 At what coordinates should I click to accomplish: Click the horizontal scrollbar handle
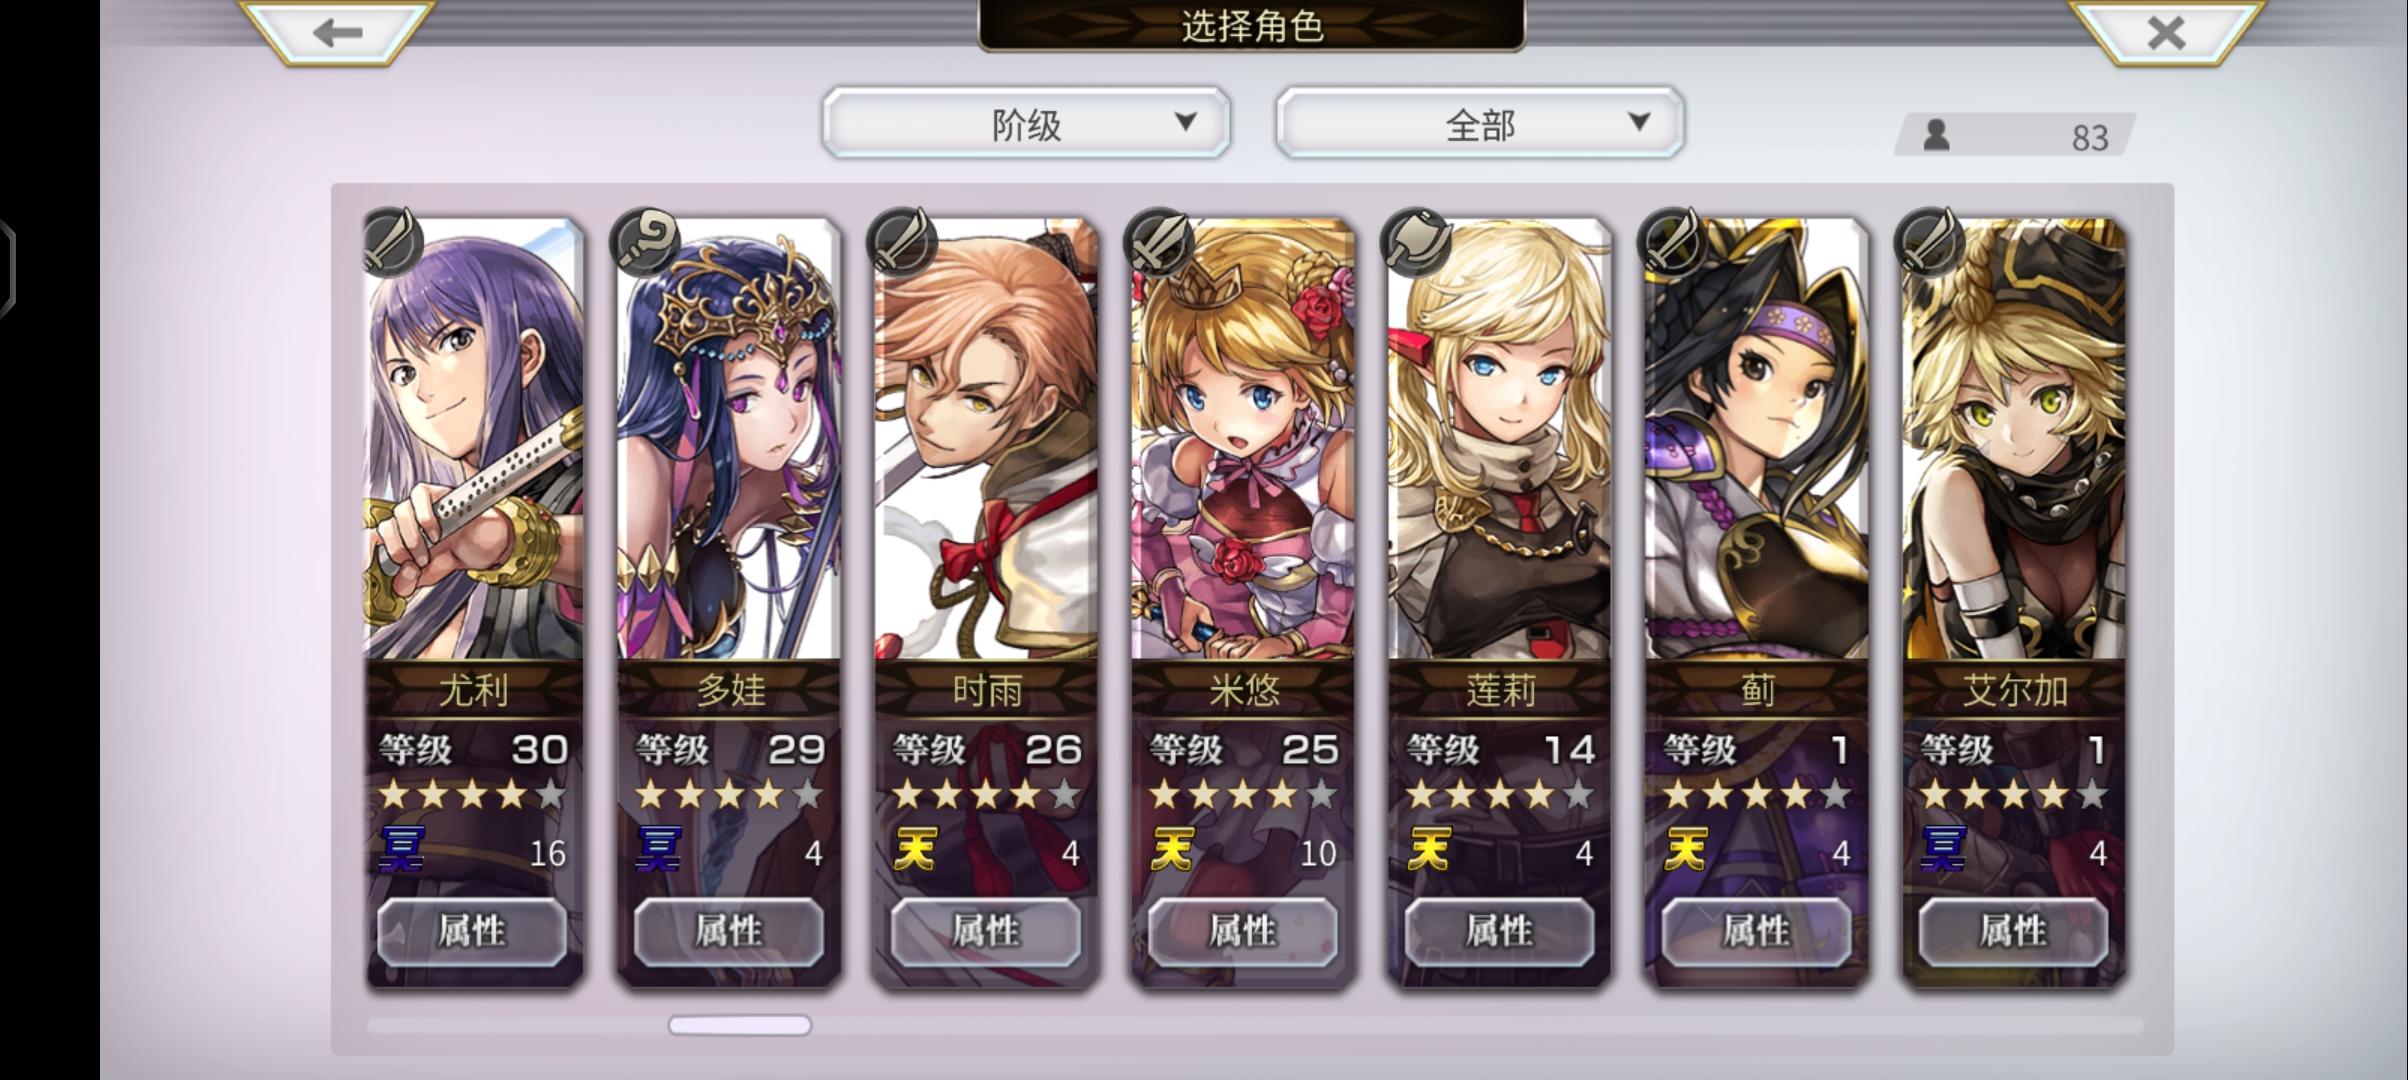pos(739,1025)
